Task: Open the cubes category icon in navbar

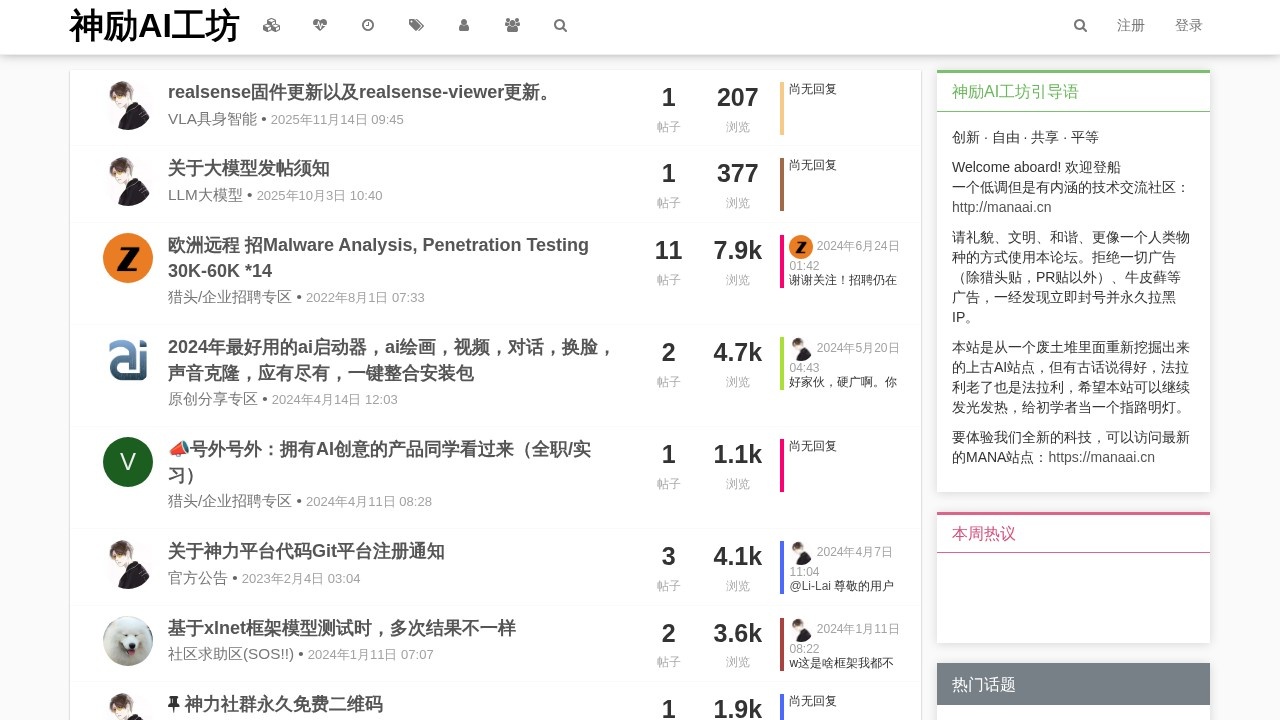Action: tap(271, 25)
